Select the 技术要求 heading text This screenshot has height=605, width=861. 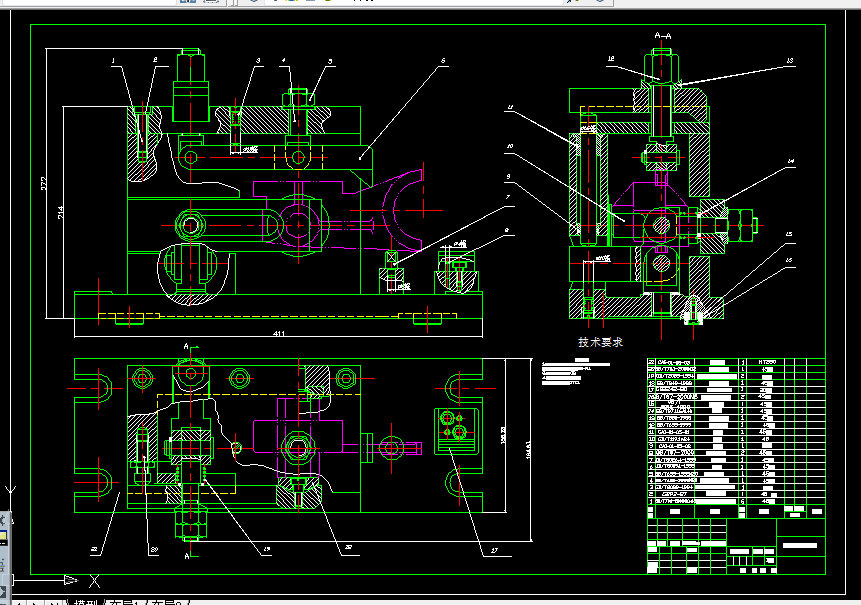coord(600,342)
